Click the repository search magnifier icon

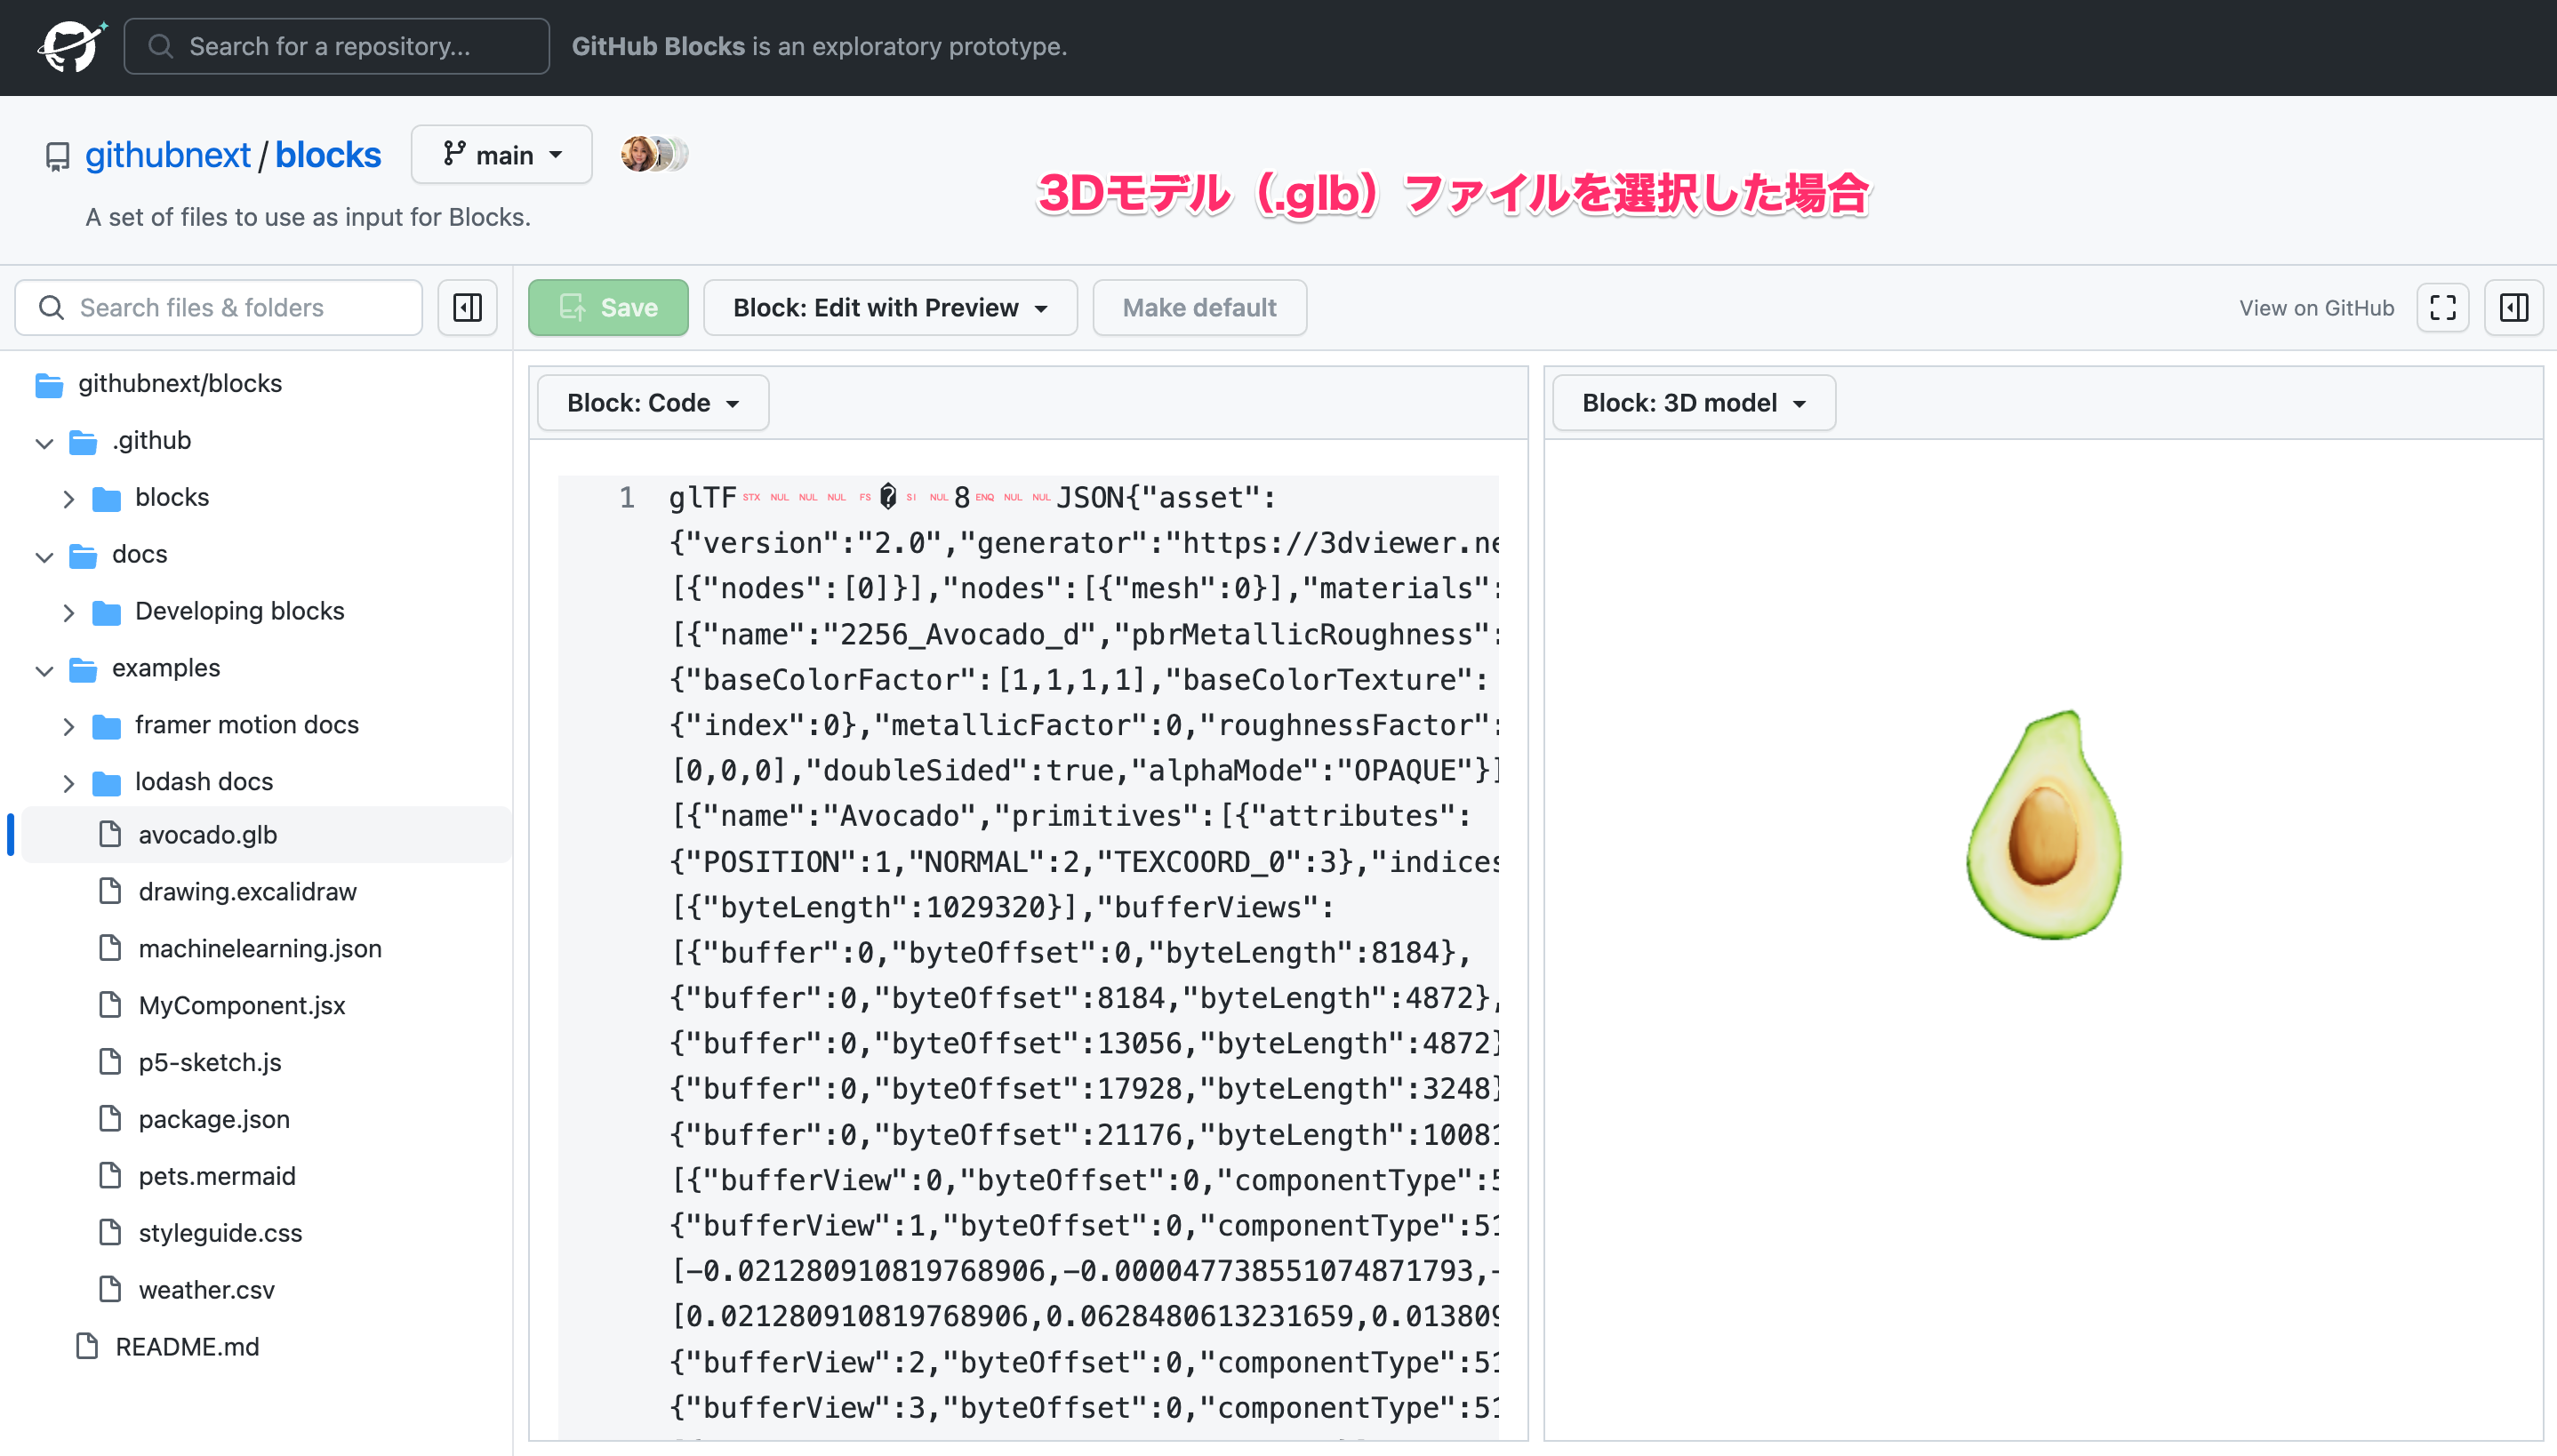point(161,46)
